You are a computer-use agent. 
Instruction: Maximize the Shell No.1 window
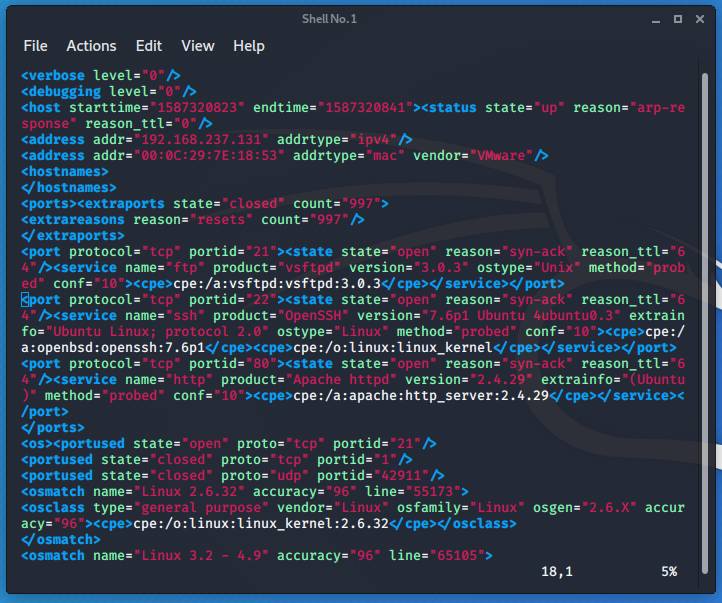tap(678, 19)
